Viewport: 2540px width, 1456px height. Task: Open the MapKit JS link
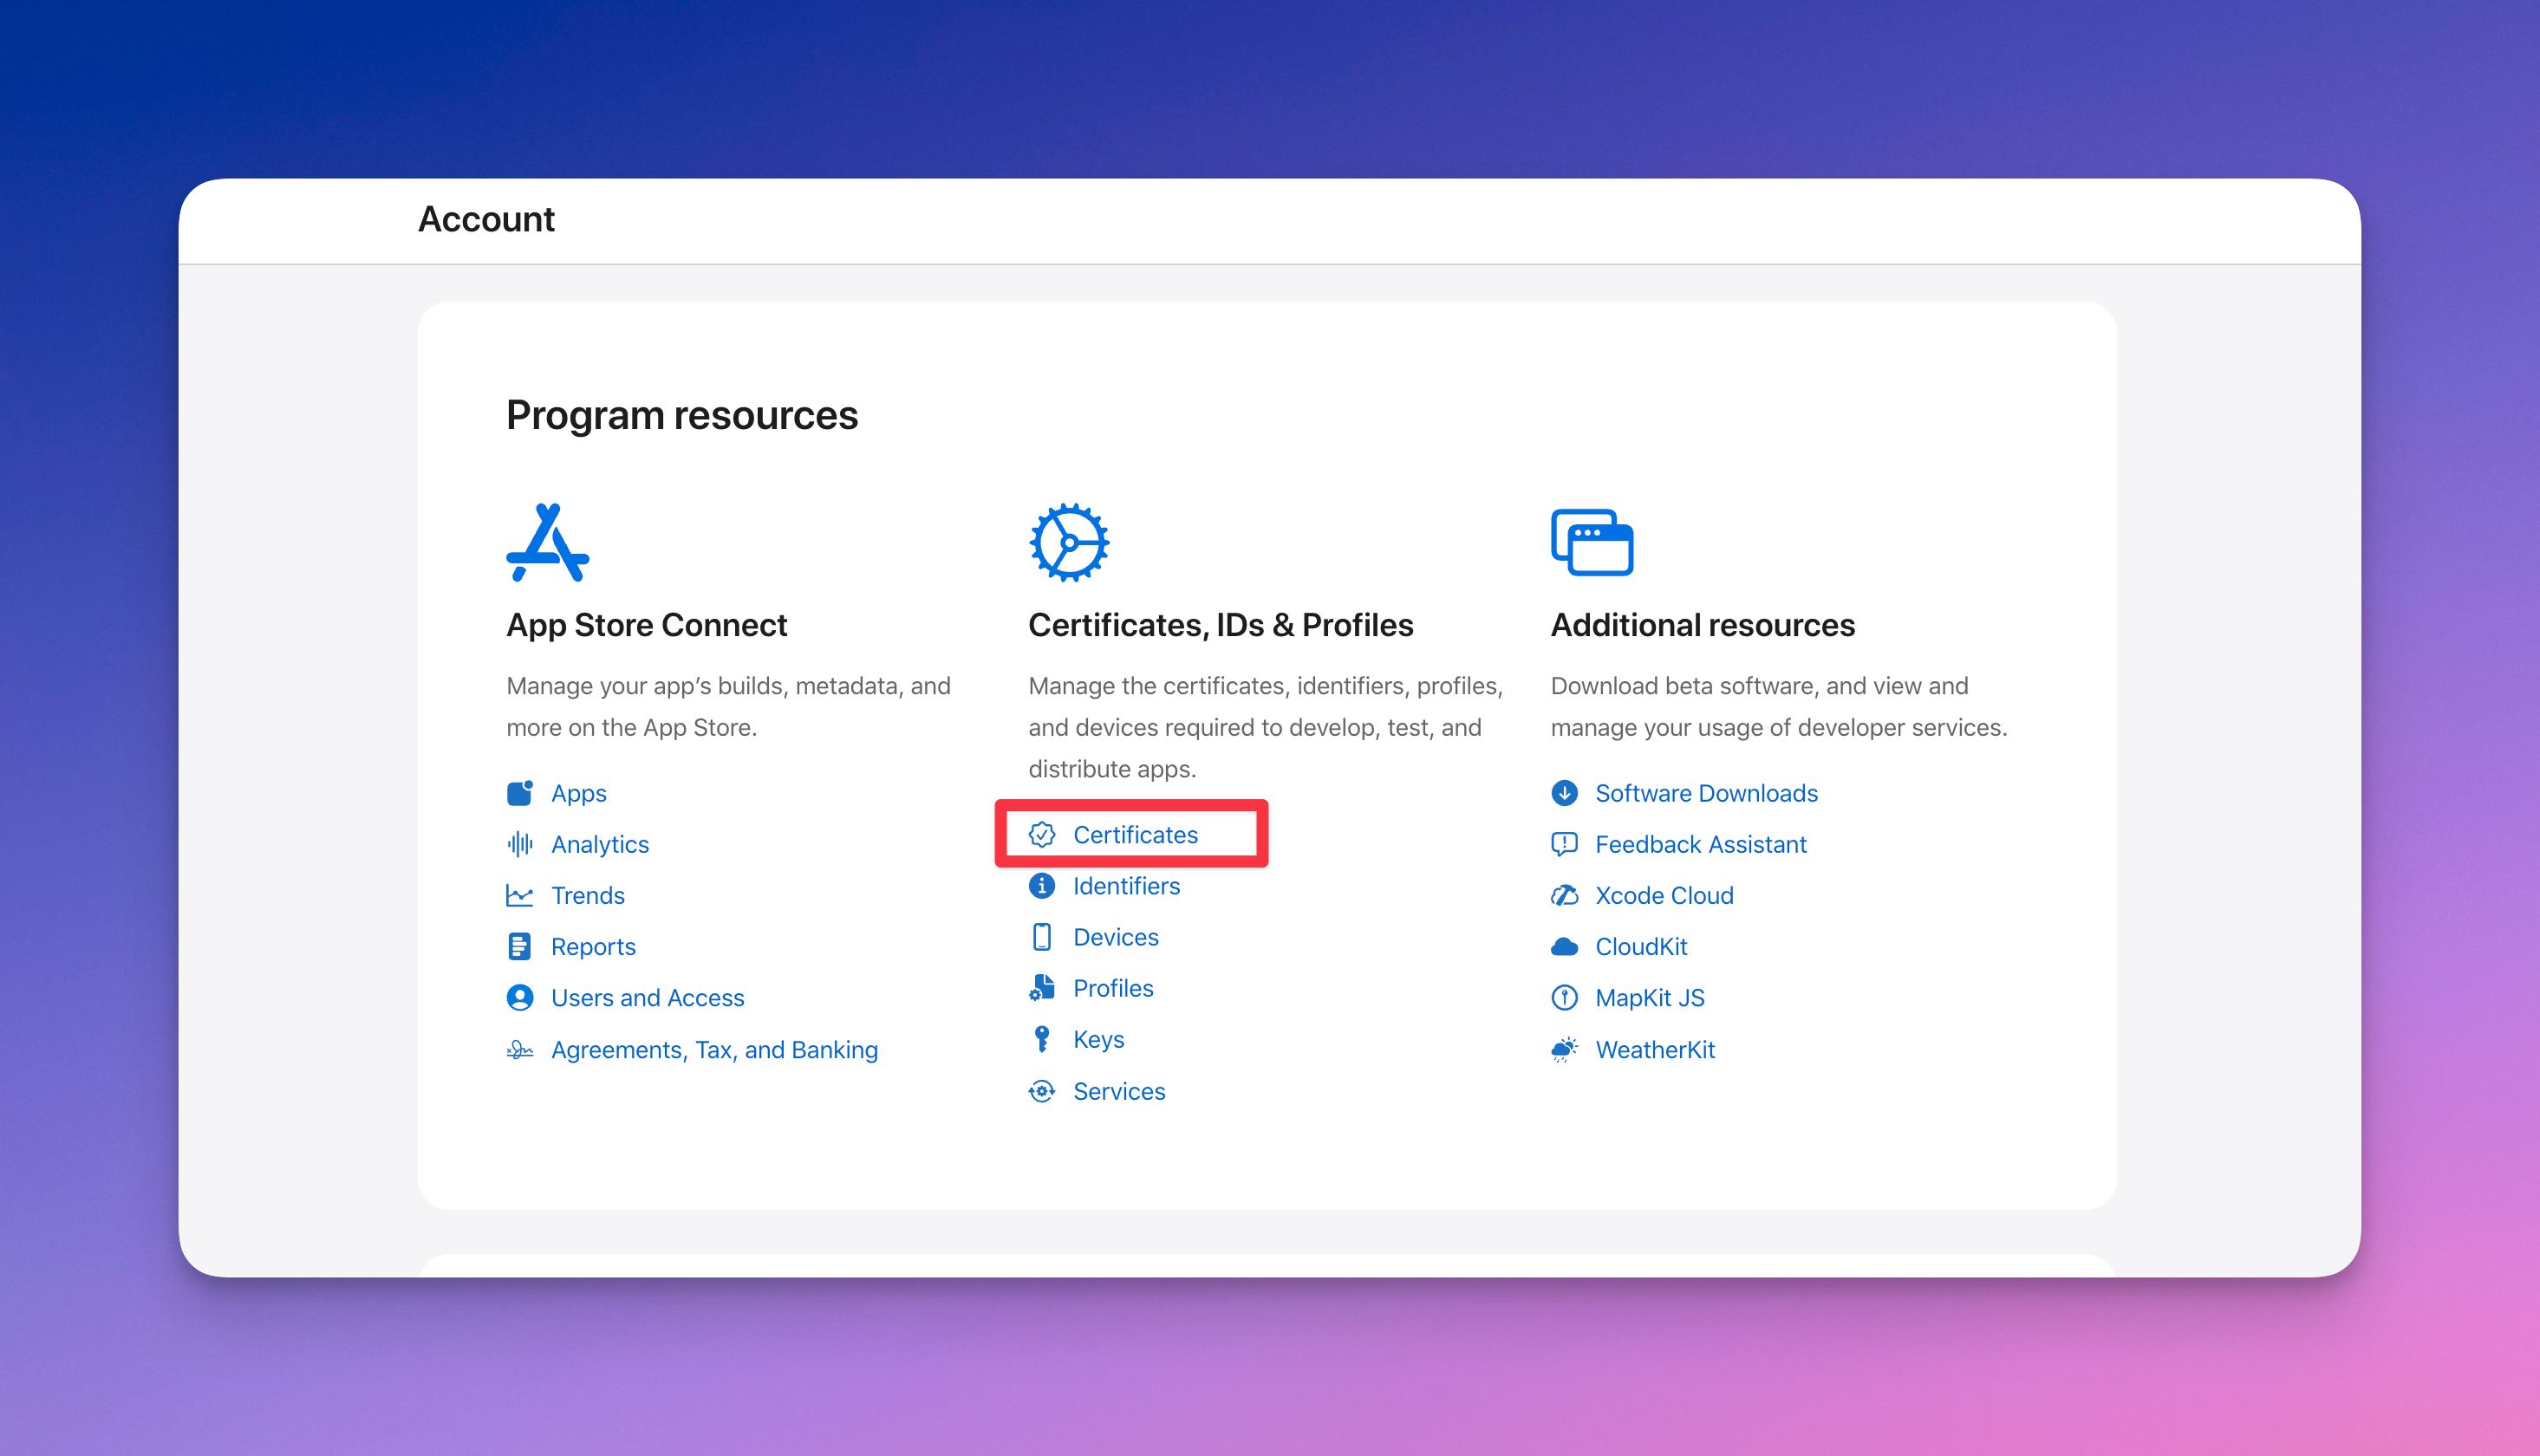coord(1651,997)
